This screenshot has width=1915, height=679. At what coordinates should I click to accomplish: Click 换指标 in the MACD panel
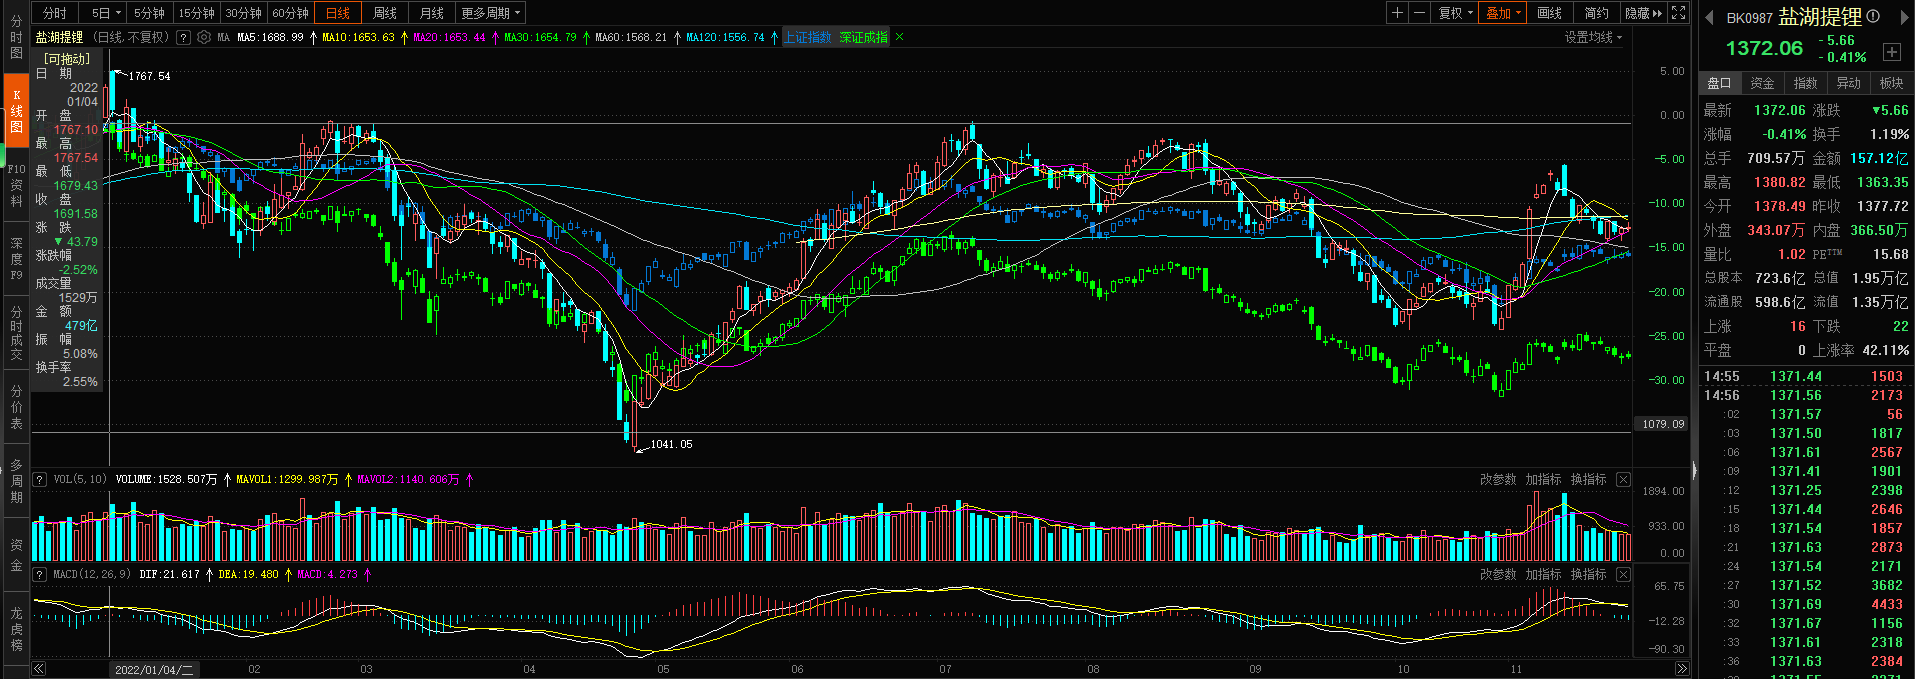pos(1588,574)
